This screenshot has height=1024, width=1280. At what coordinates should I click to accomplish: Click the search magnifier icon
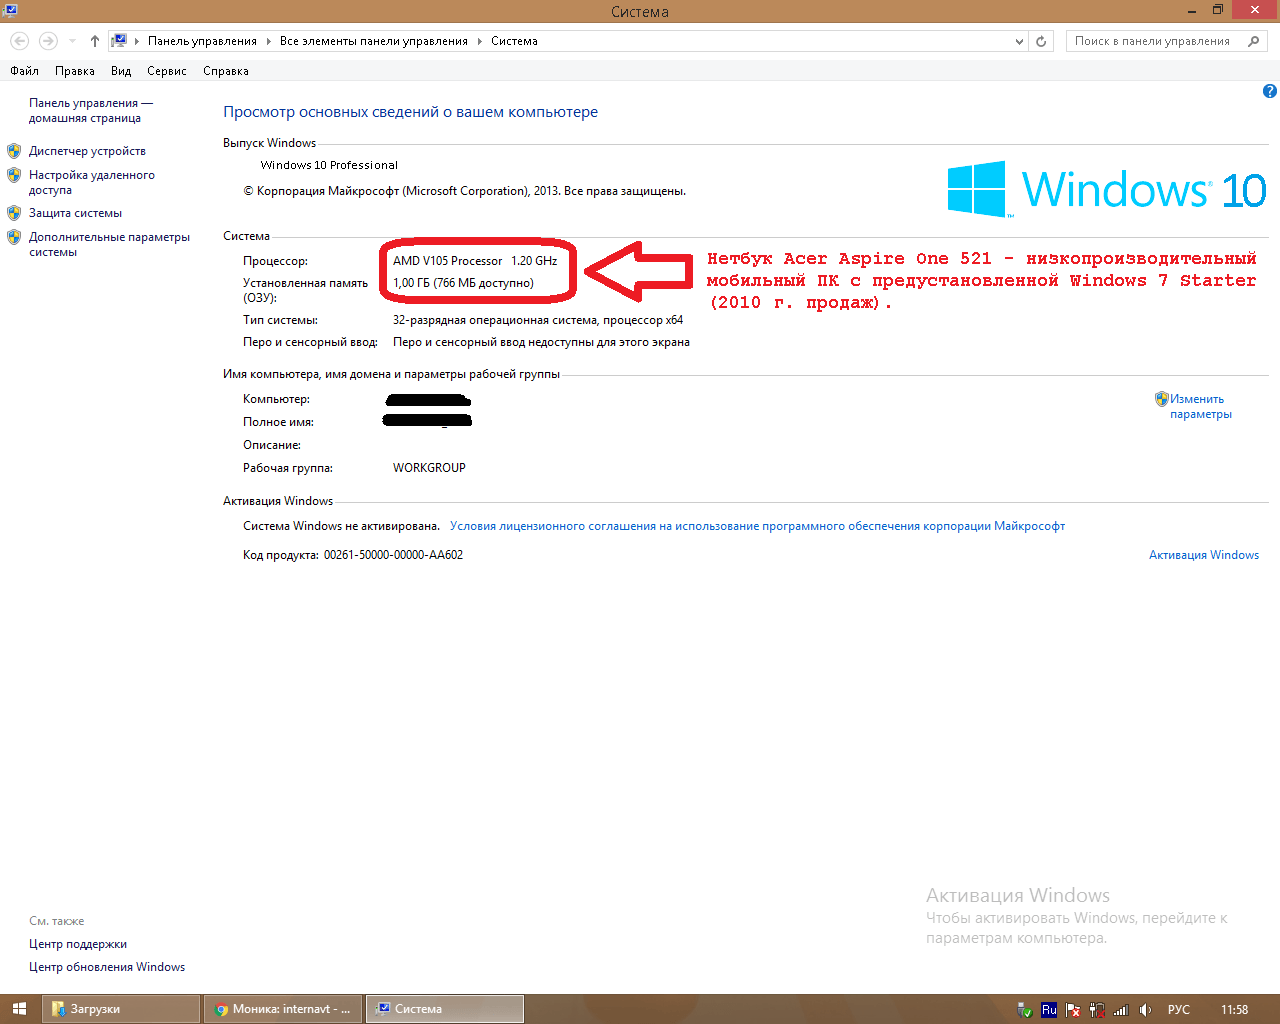click(x=1254, y=41)
